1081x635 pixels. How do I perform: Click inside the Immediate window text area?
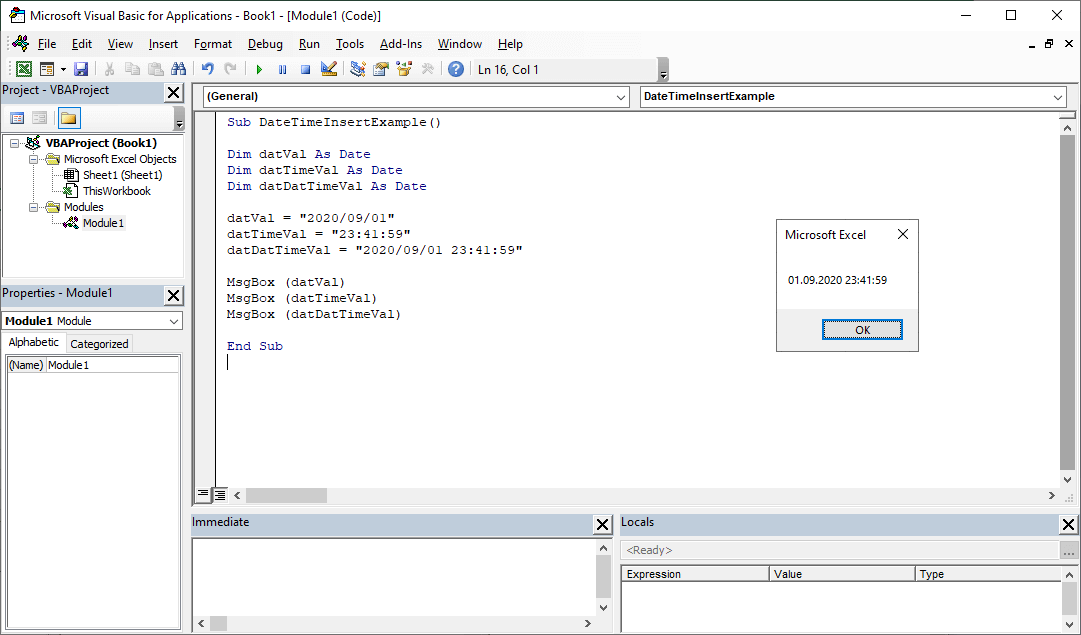point(393,576)
